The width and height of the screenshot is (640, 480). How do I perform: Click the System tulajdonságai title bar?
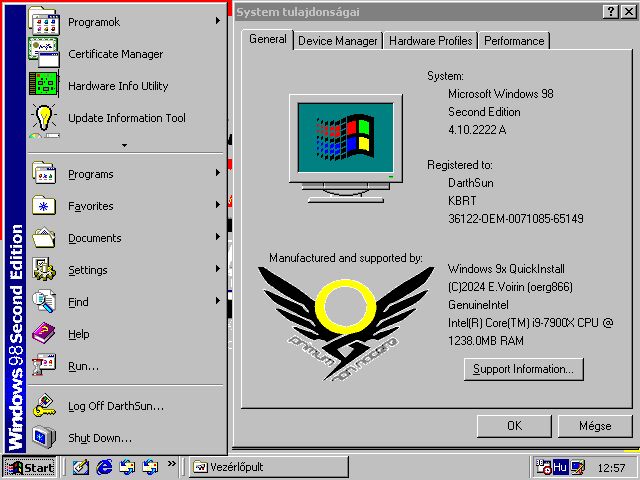(418, 12)
